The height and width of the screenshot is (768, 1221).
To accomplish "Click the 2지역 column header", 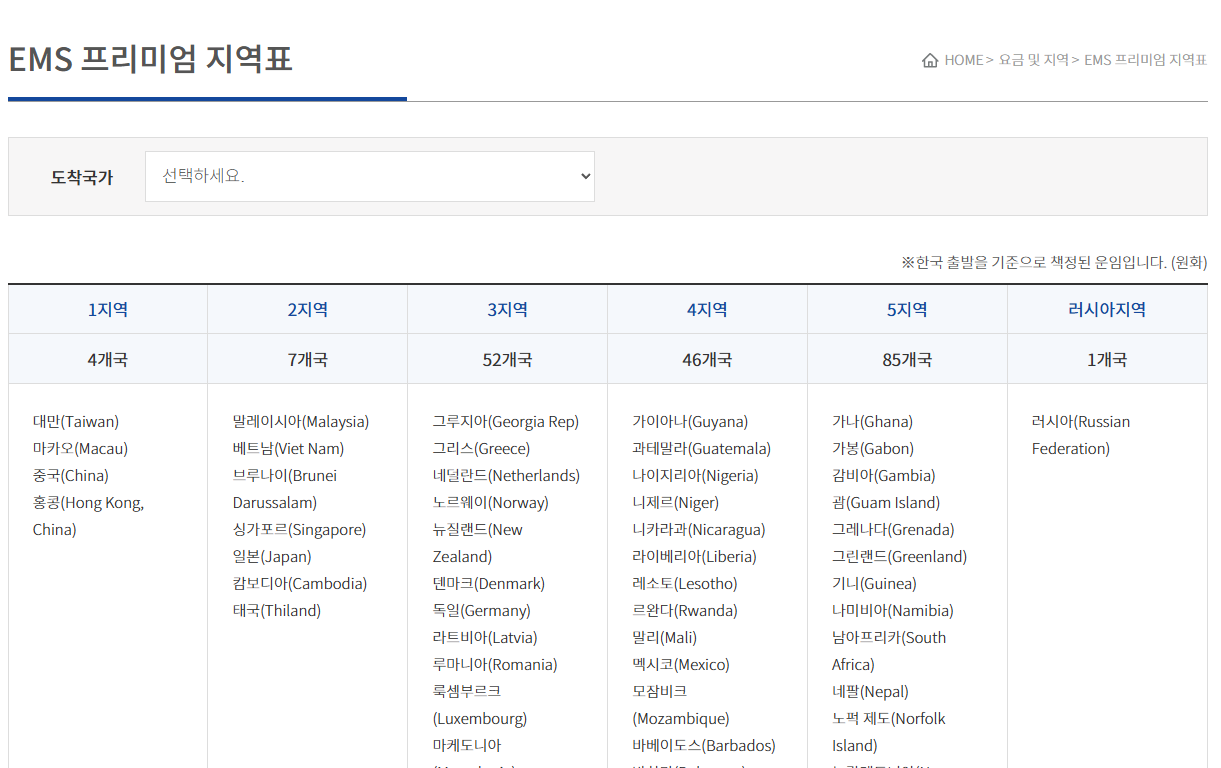I will click(x=308, y=309).
